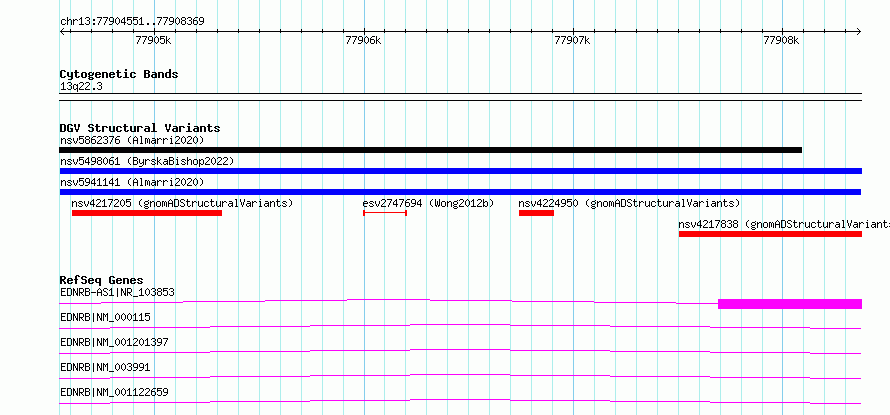
Task: Click the esv2747694 Wong2012b variant glyph
Action: point(385,213)
